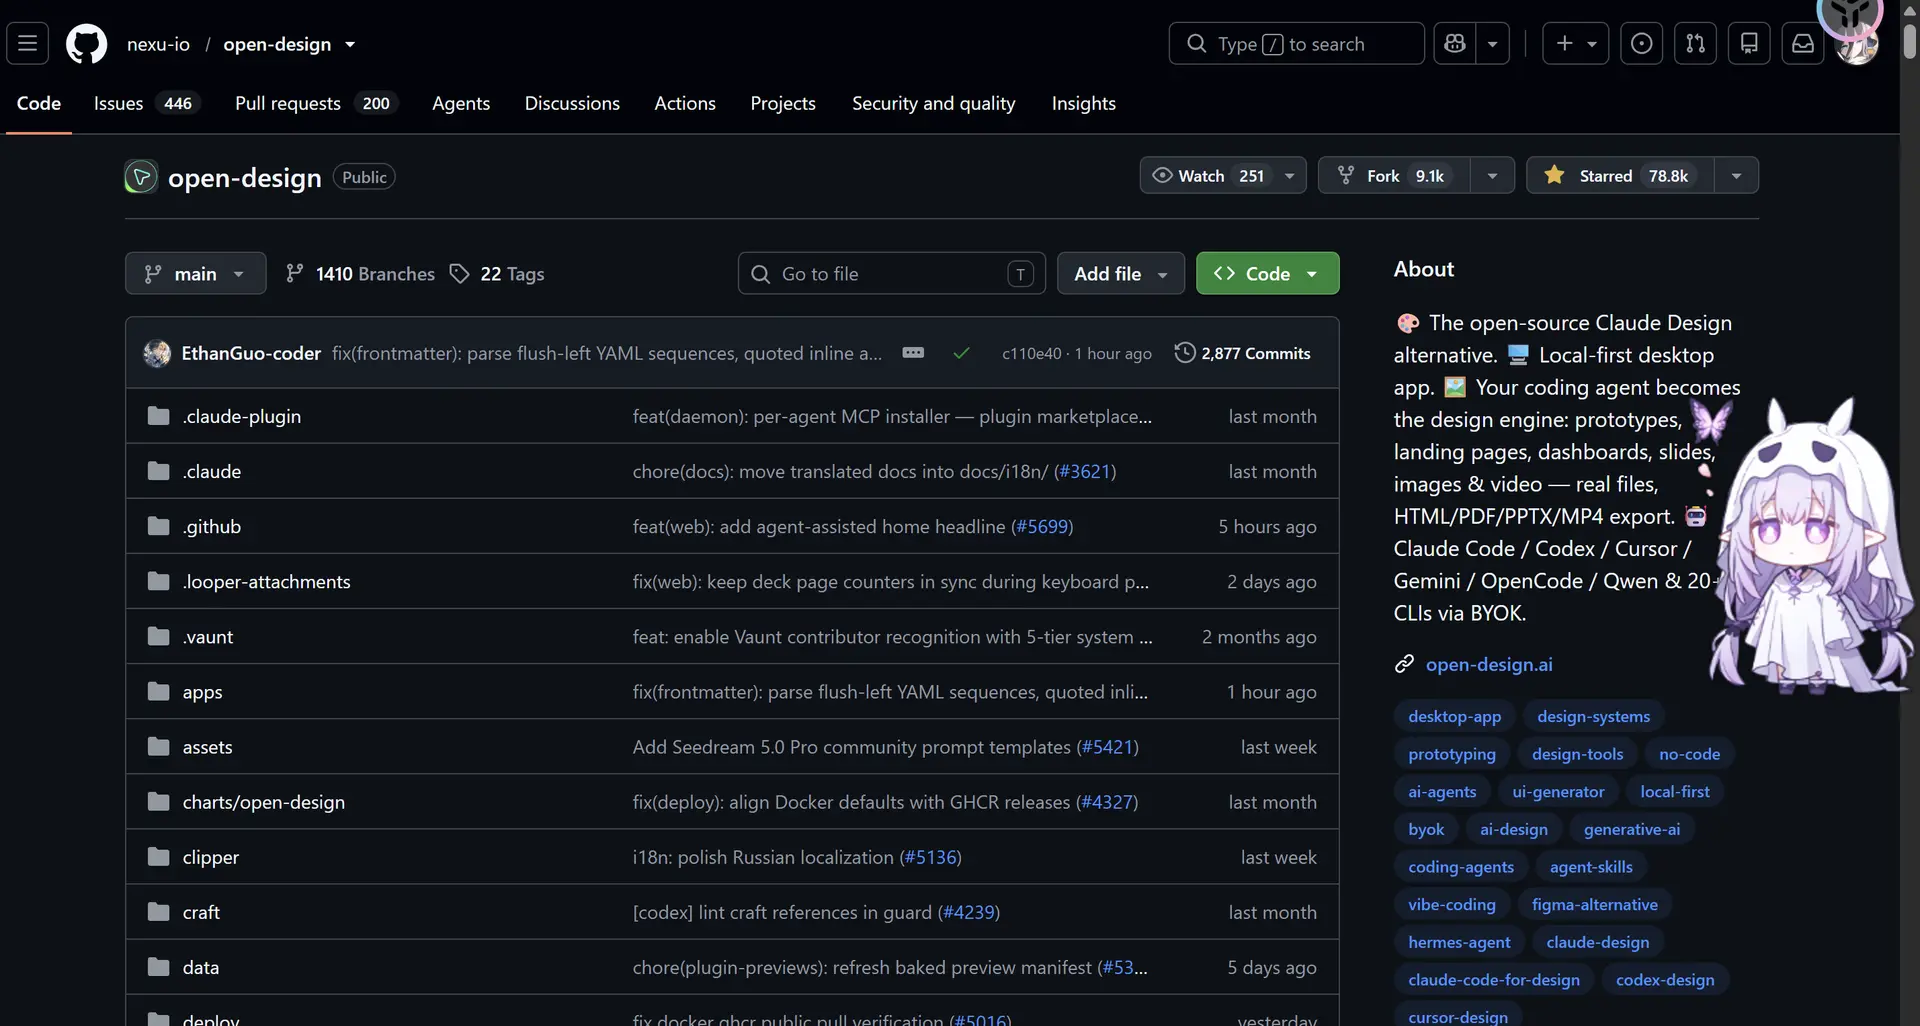Open the create new plus menu

pyautogui.click(x=1576, y=44)
